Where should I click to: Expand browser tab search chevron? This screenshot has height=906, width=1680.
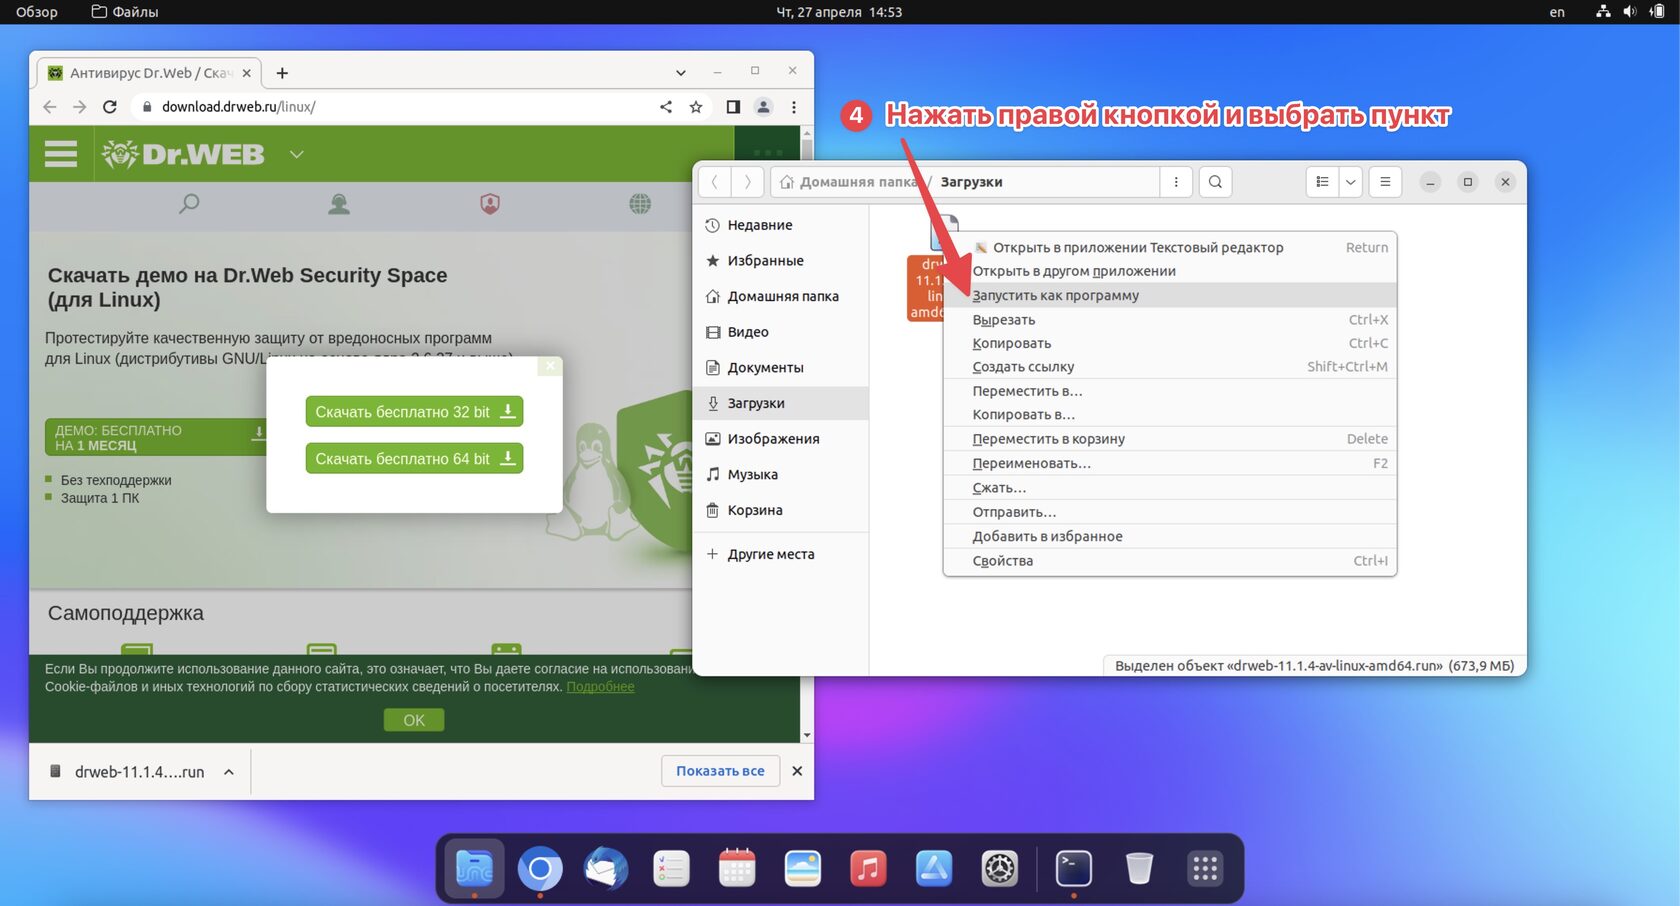681,72
